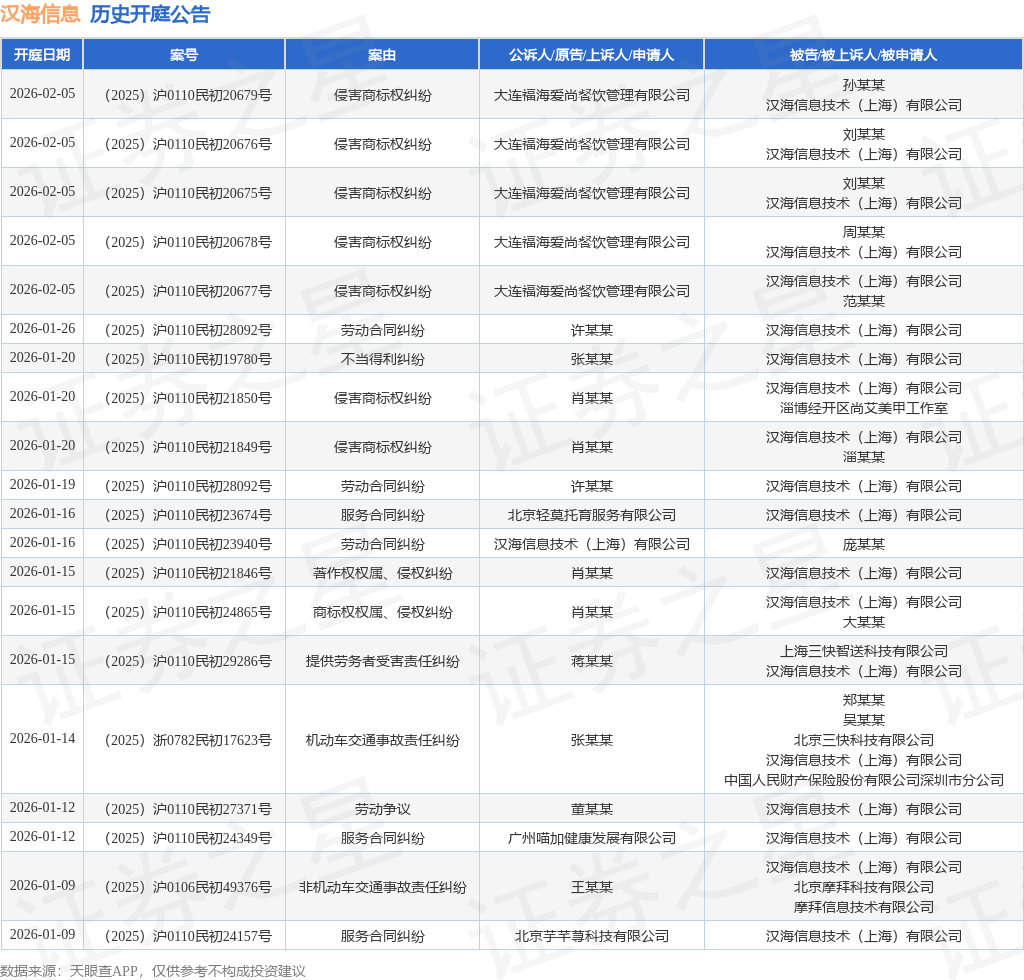The width and height of the screenshot is (1024, 980).
Task: Select the 开庭日期 column header
Action: pos(42,55)
